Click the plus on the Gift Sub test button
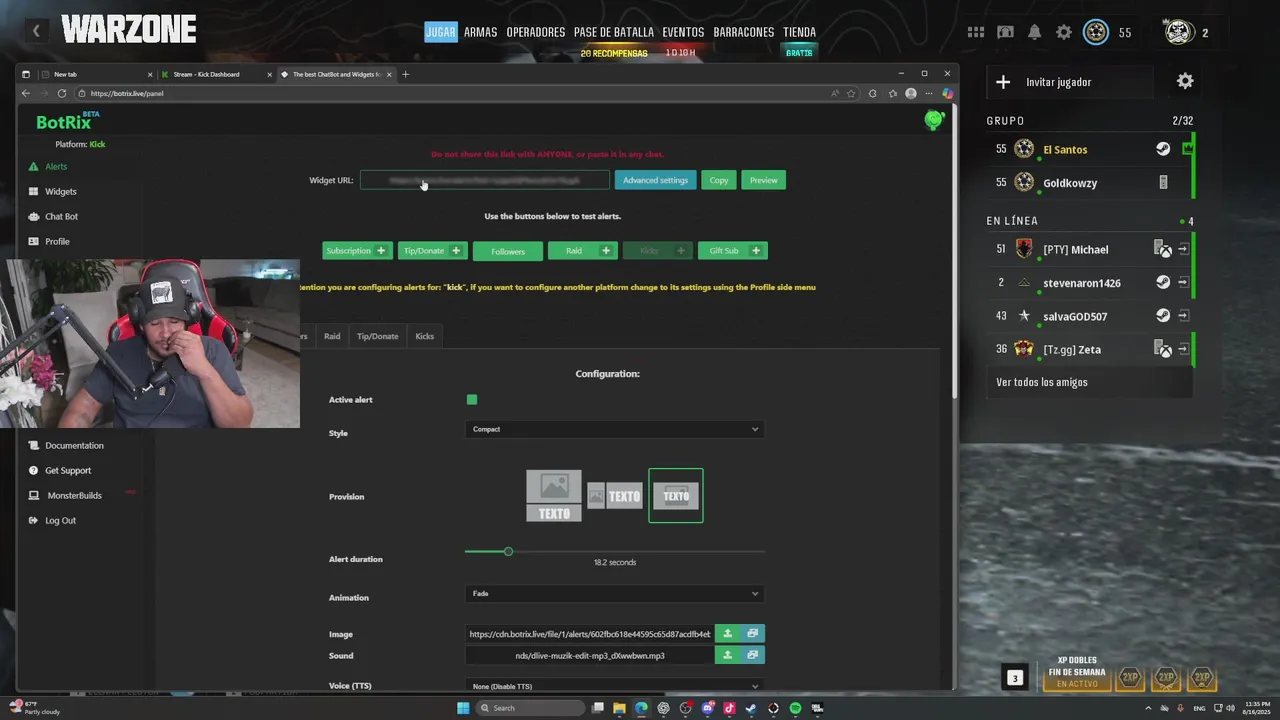This screenshot has height=720, width=1280. point(756,250)
